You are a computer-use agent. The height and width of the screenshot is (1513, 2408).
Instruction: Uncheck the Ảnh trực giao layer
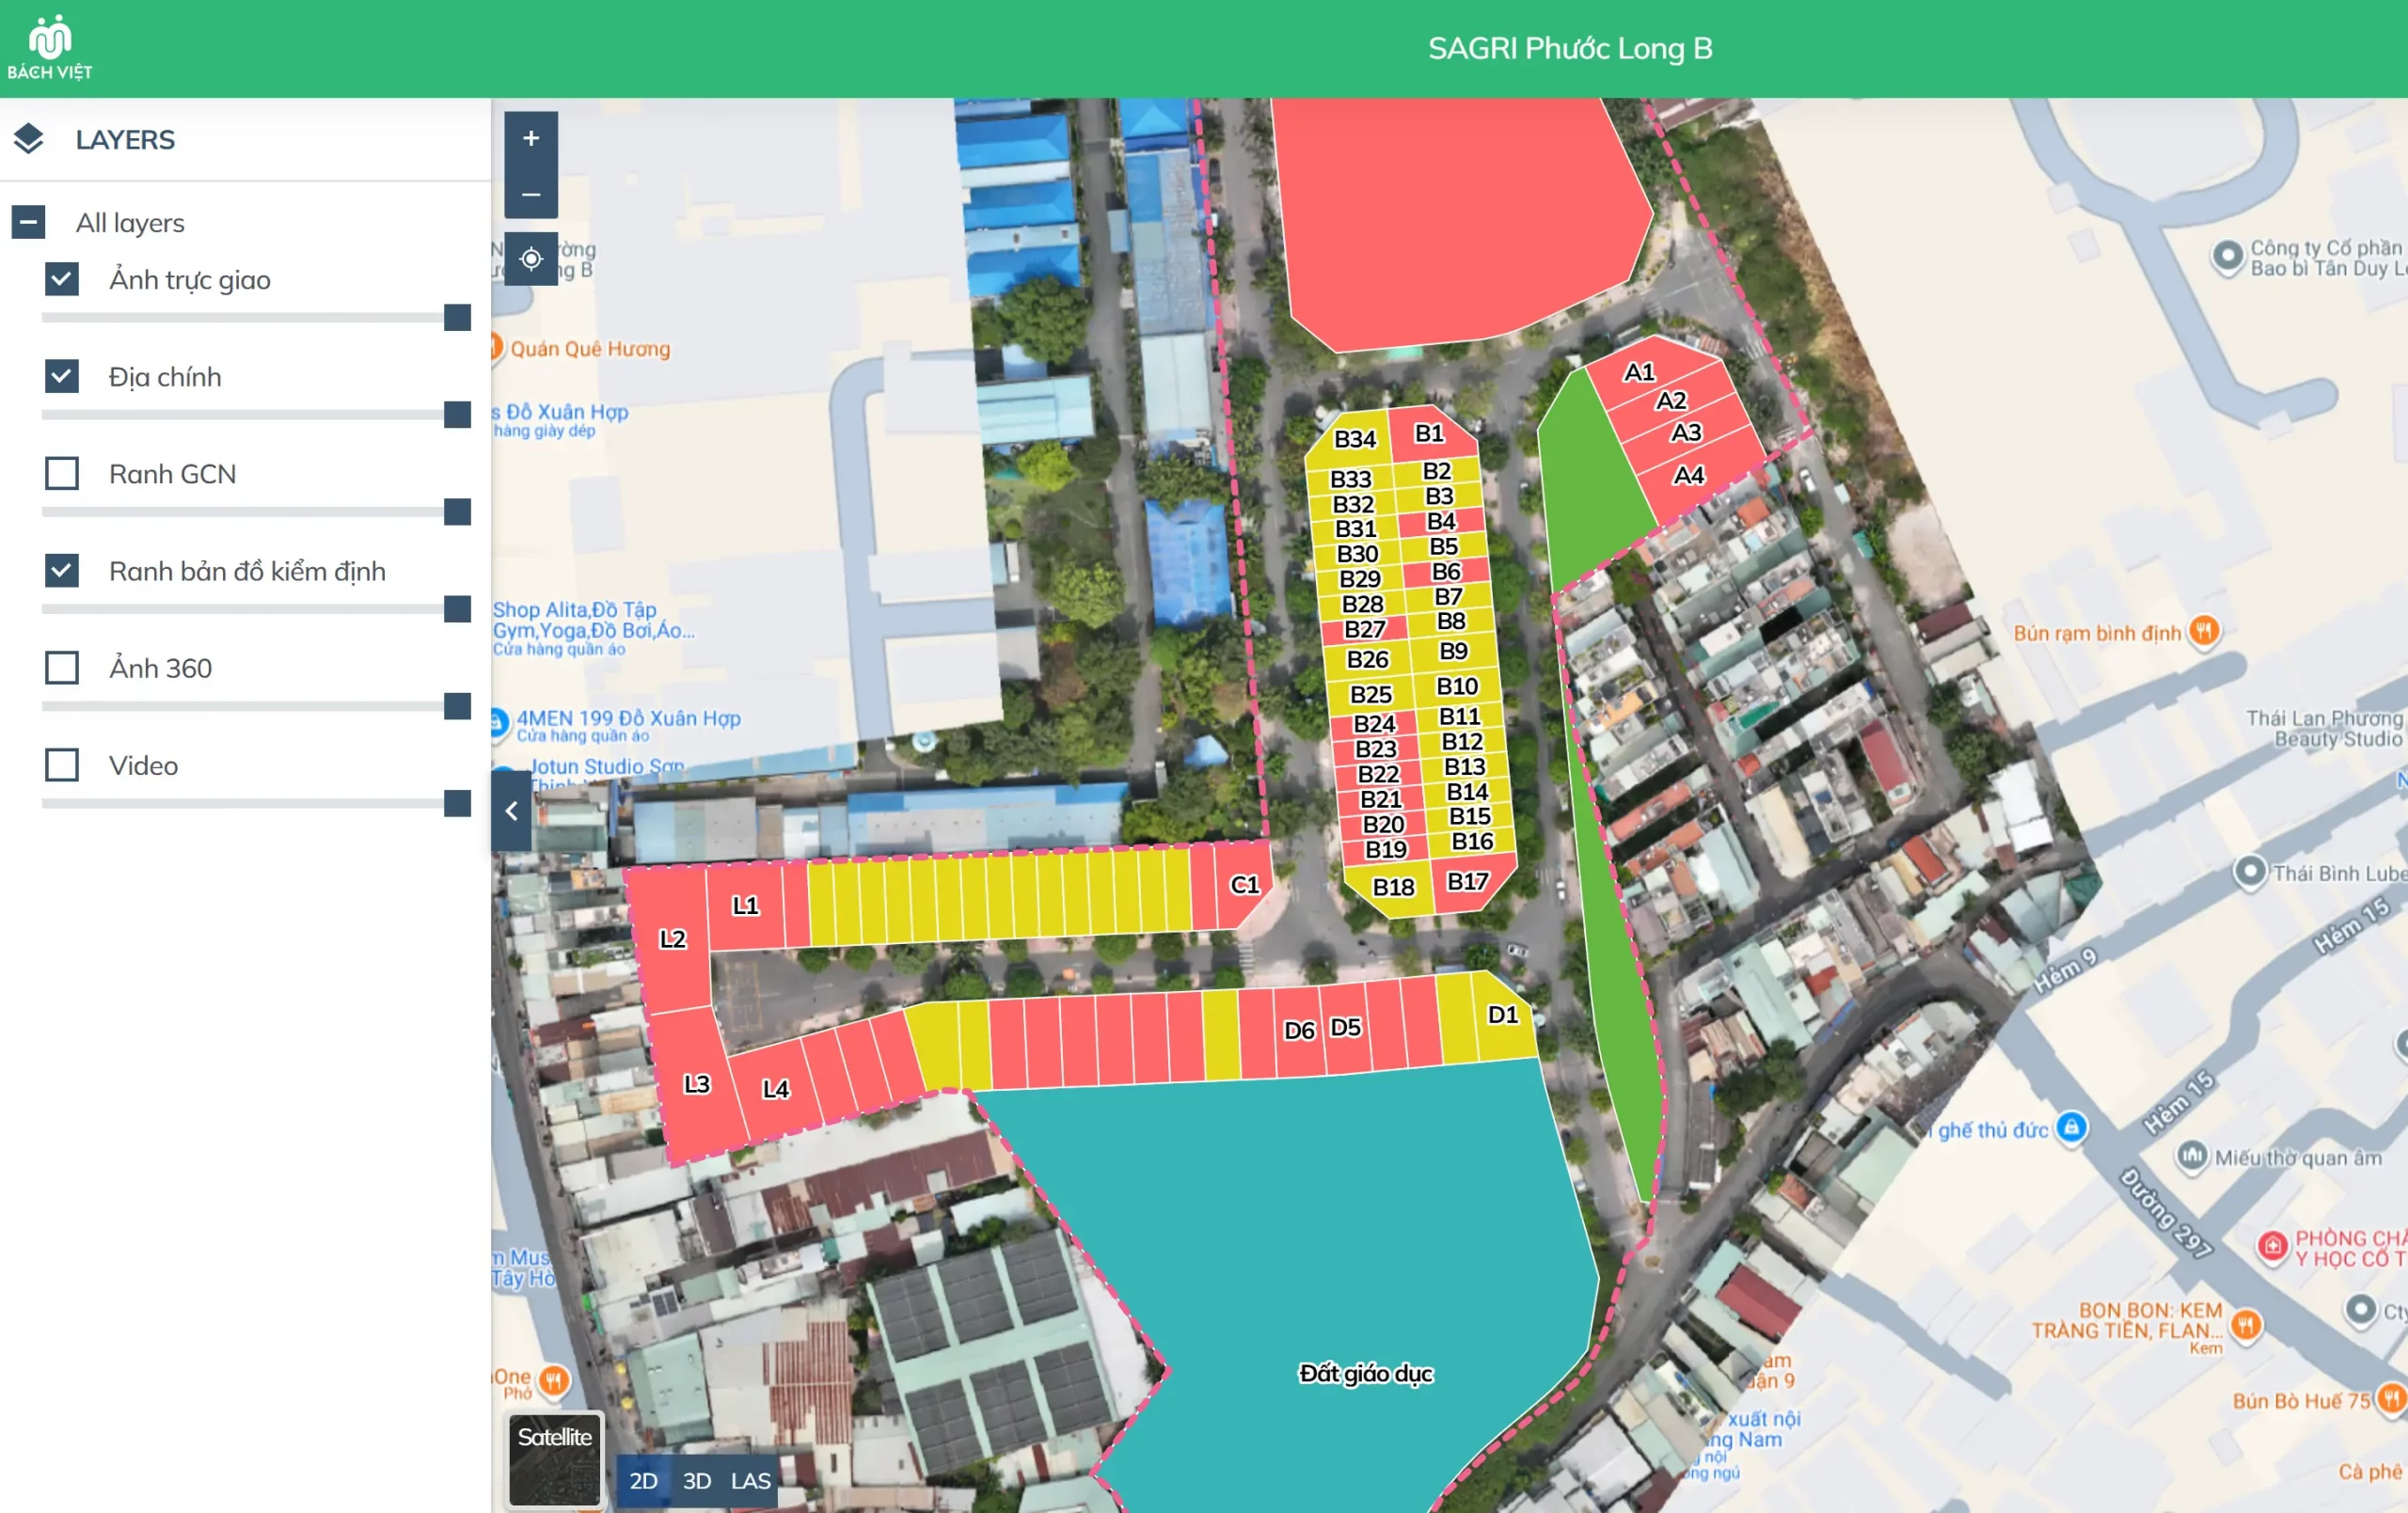coord(62,279)
